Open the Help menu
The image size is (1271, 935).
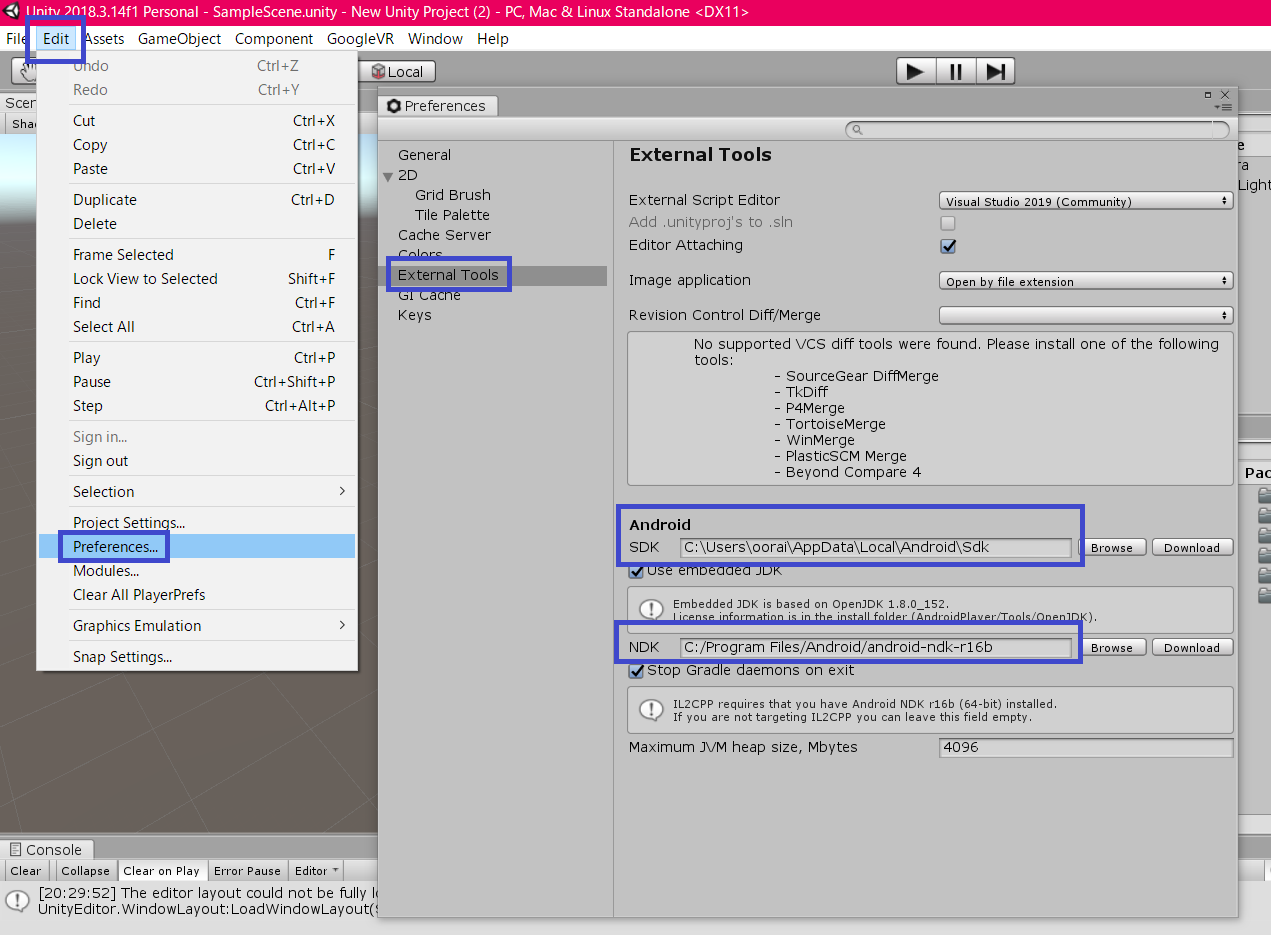click(493, 39)
